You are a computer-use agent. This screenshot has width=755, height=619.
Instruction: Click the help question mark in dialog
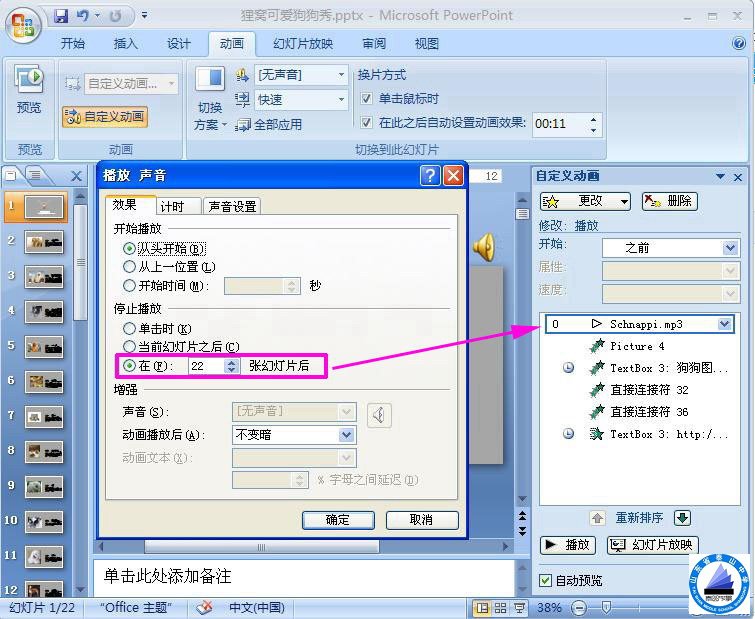click(430, 176)
